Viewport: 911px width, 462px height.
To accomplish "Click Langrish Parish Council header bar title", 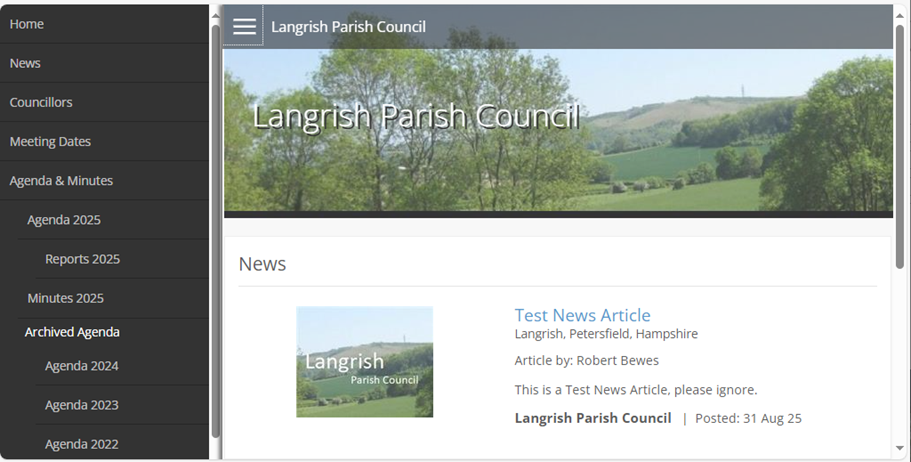I will 348,27.
